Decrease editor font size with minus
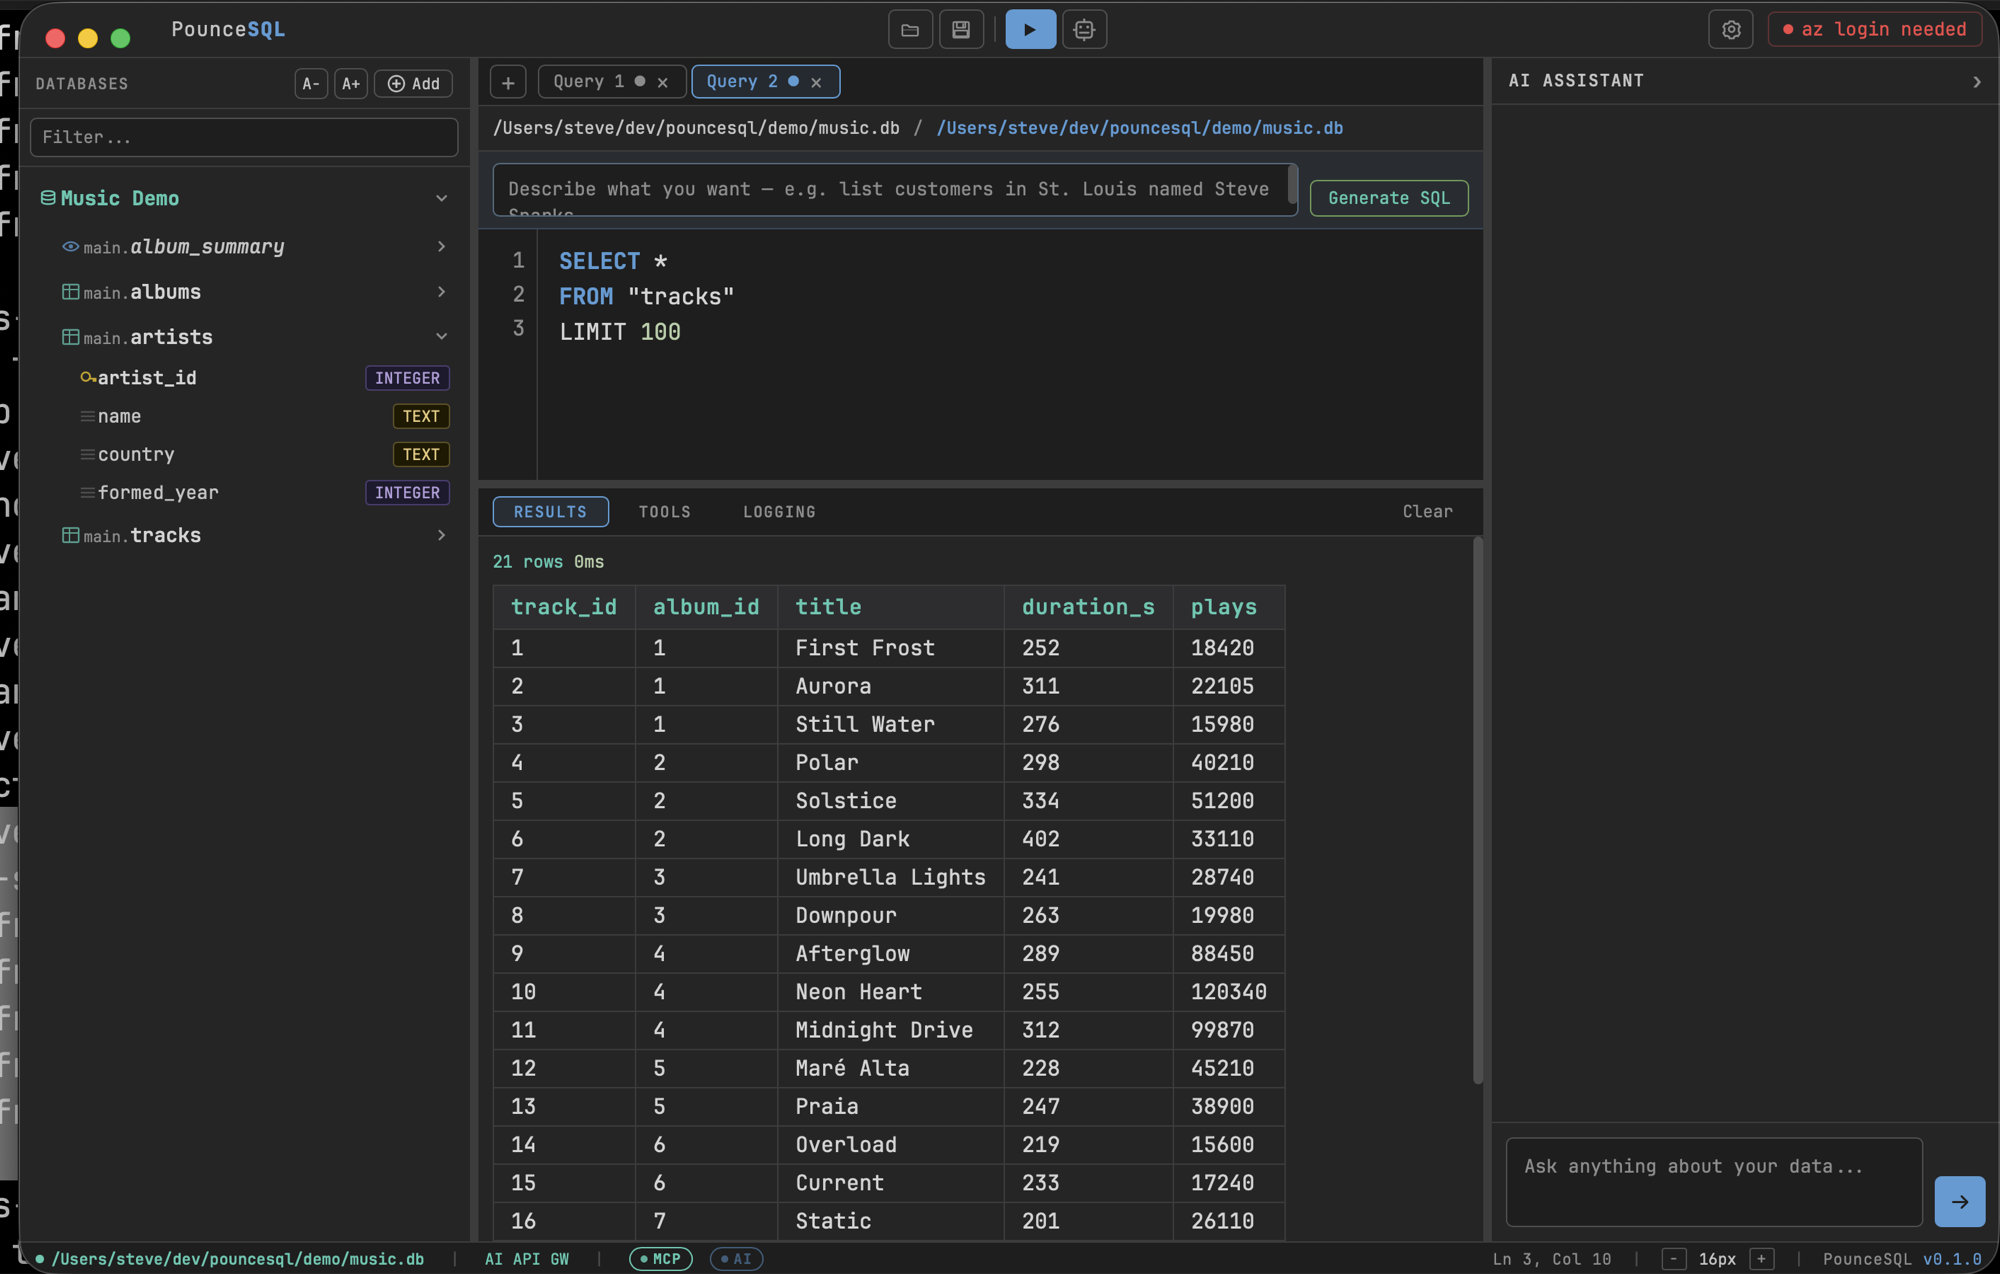The image size is (2000, 1274). click(x=1674, y=1259)
